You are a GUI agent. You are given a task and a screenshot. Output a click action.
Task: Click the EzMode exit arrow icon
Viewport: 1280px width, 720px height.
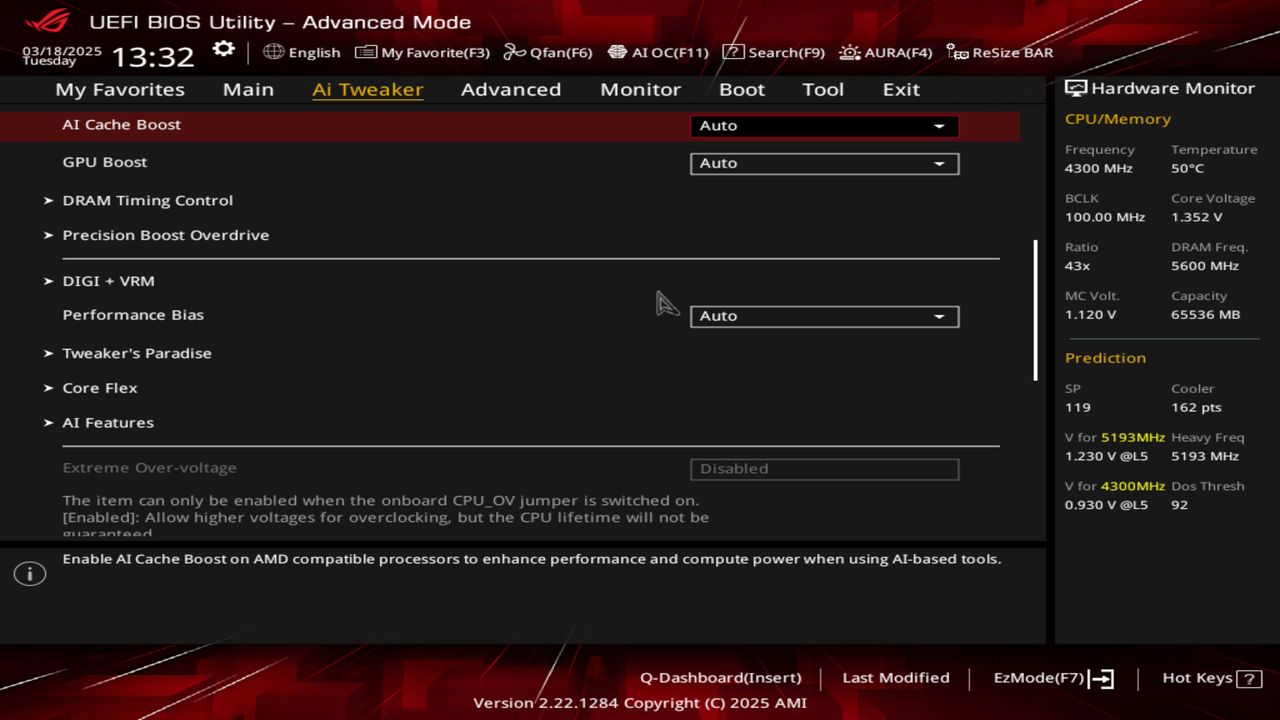(1101, 679)
